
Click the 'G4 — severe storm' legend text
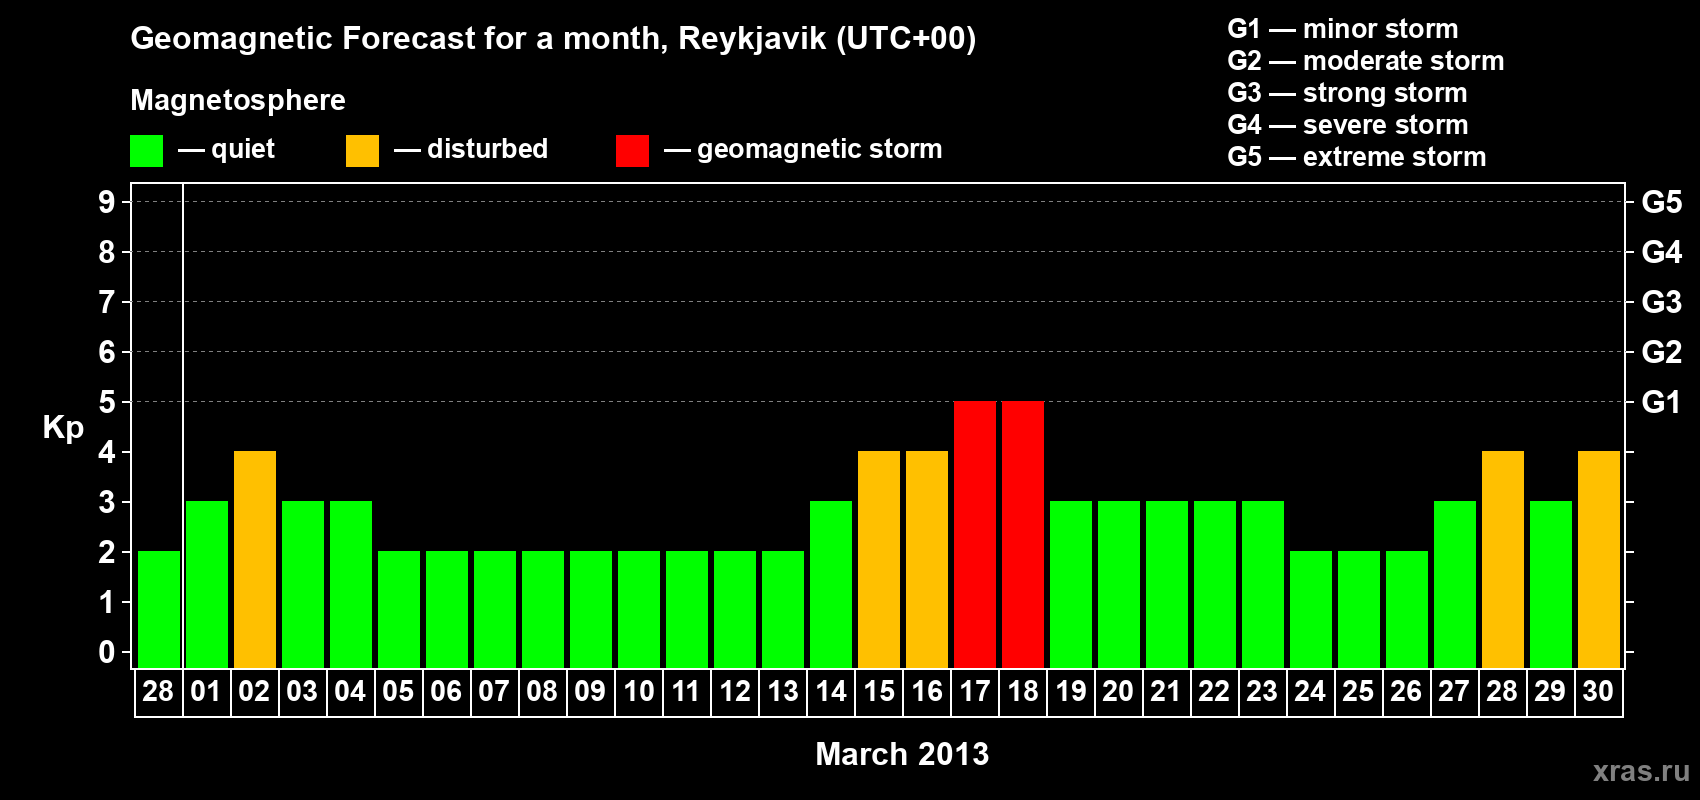pyautogui.click(x=1347, y=125)
